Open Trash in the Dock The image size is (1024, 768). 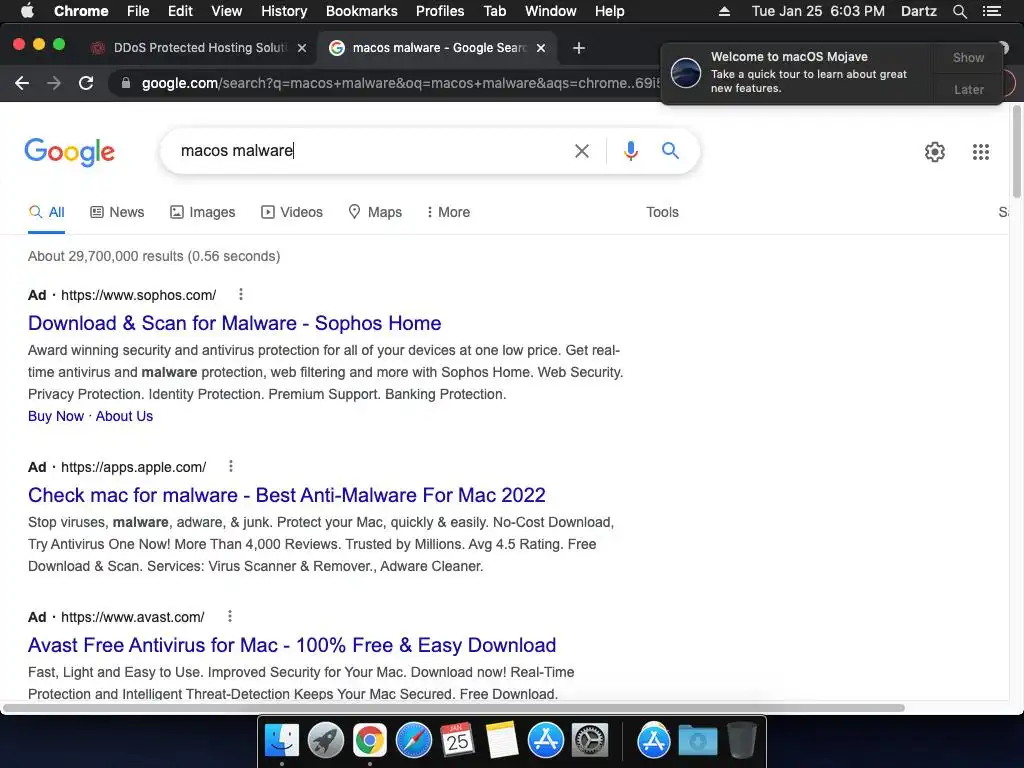coord(741,741)
